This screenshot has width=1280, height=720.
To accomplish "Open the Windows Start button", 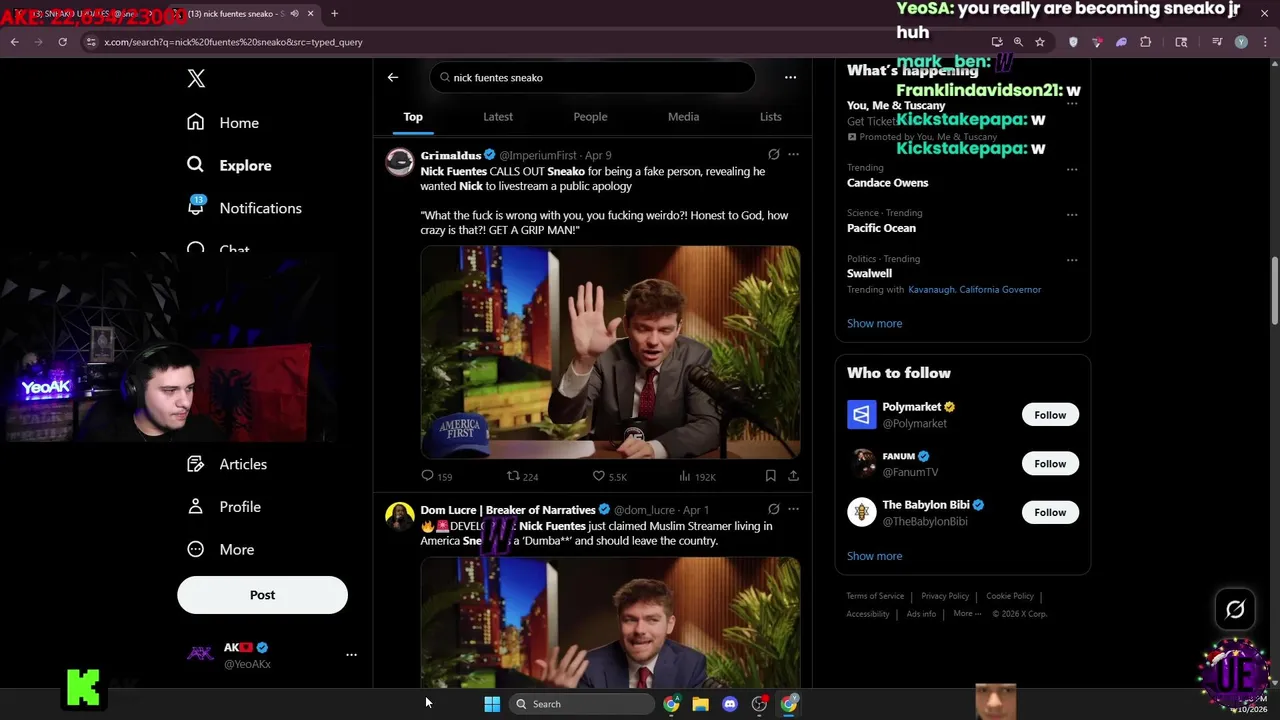I will tap(492, 704).
